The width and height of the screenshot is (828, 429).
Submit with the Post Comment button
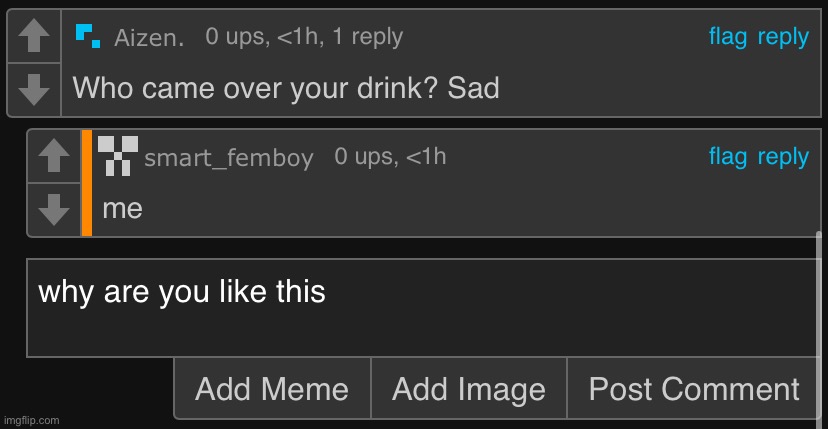tap(694, 389)
